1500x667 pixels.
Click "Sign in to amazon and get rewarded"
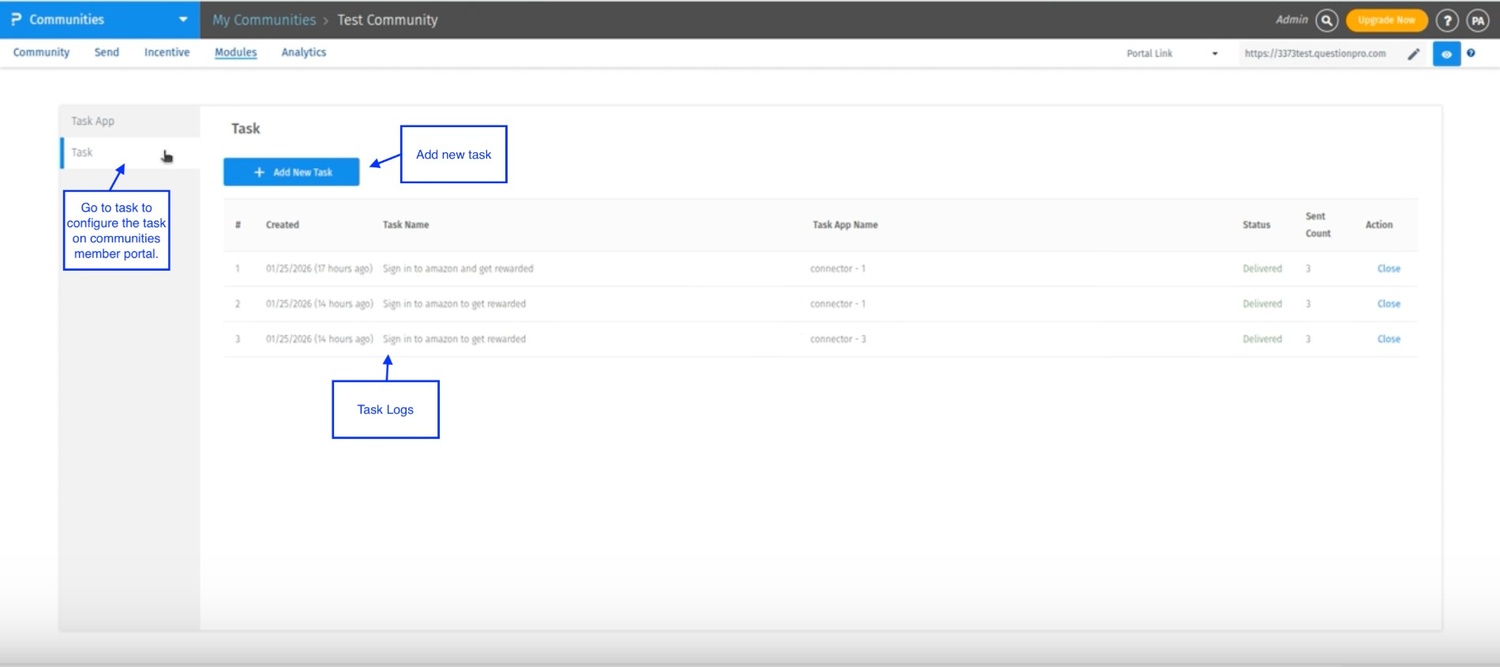[458, 269]
